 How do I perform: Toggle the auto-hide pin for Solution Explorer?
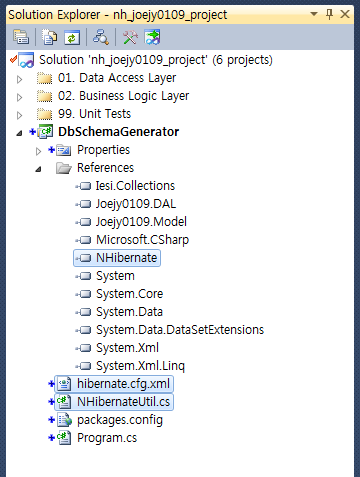(x=329, y=14)
